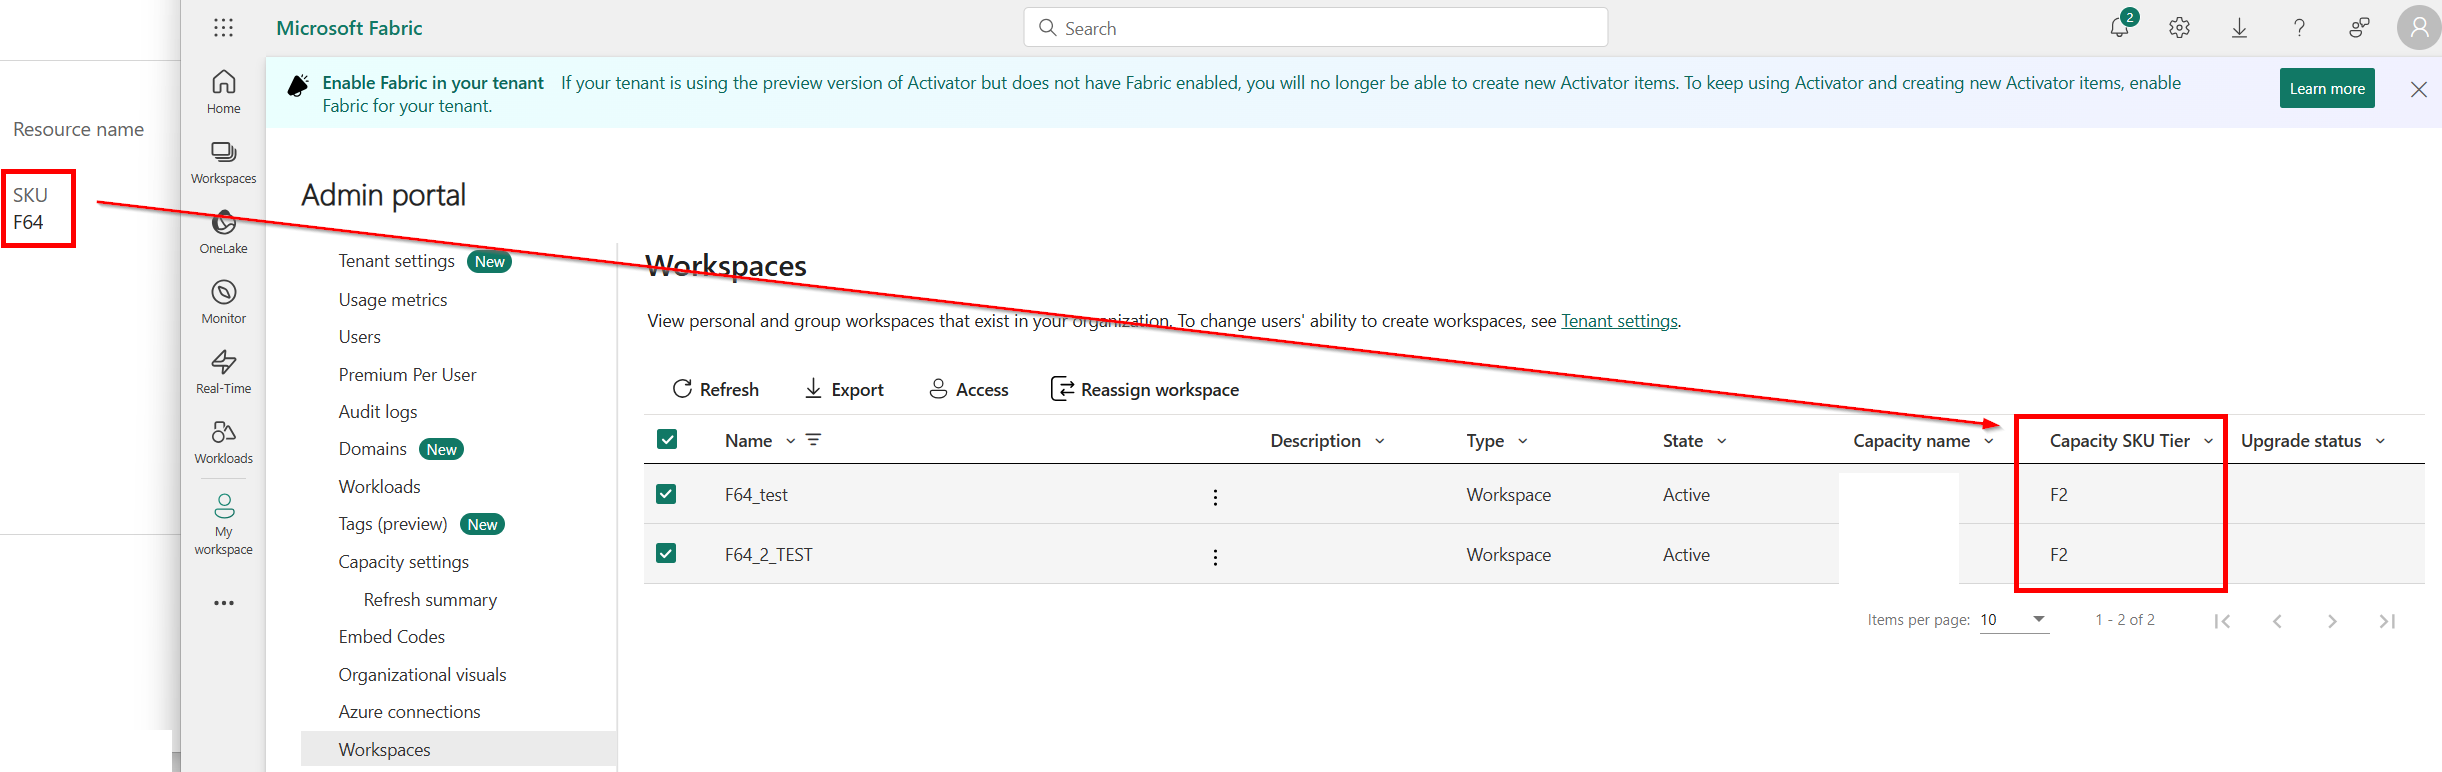The width and height of the screenshot is (2442, 772).
Task: Open feedback icon in header
Action: (x=2360, y=28)
